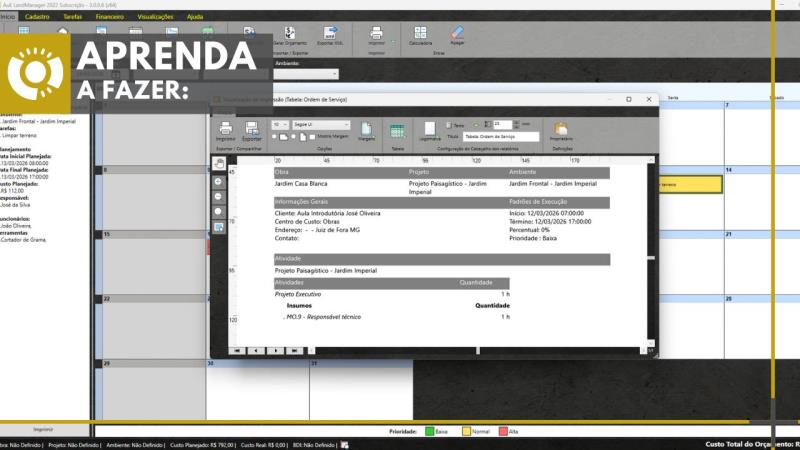Open the Financeiro menu tab

[x=110, y=17]
